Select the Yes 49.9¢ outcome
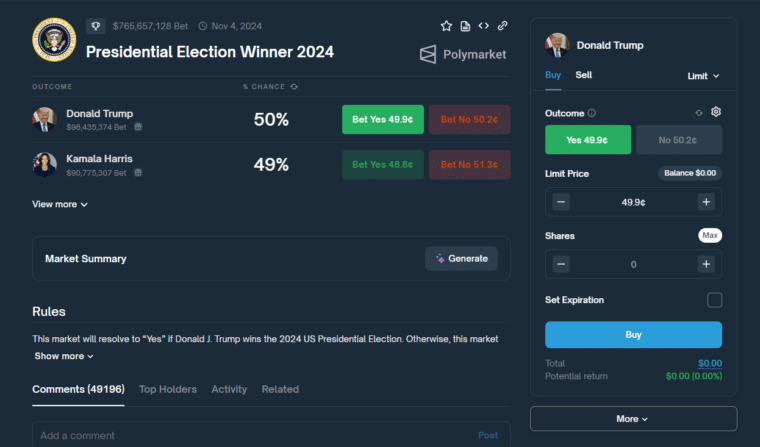The height and width of the screenshot is (447, 760). pos(588,140)
